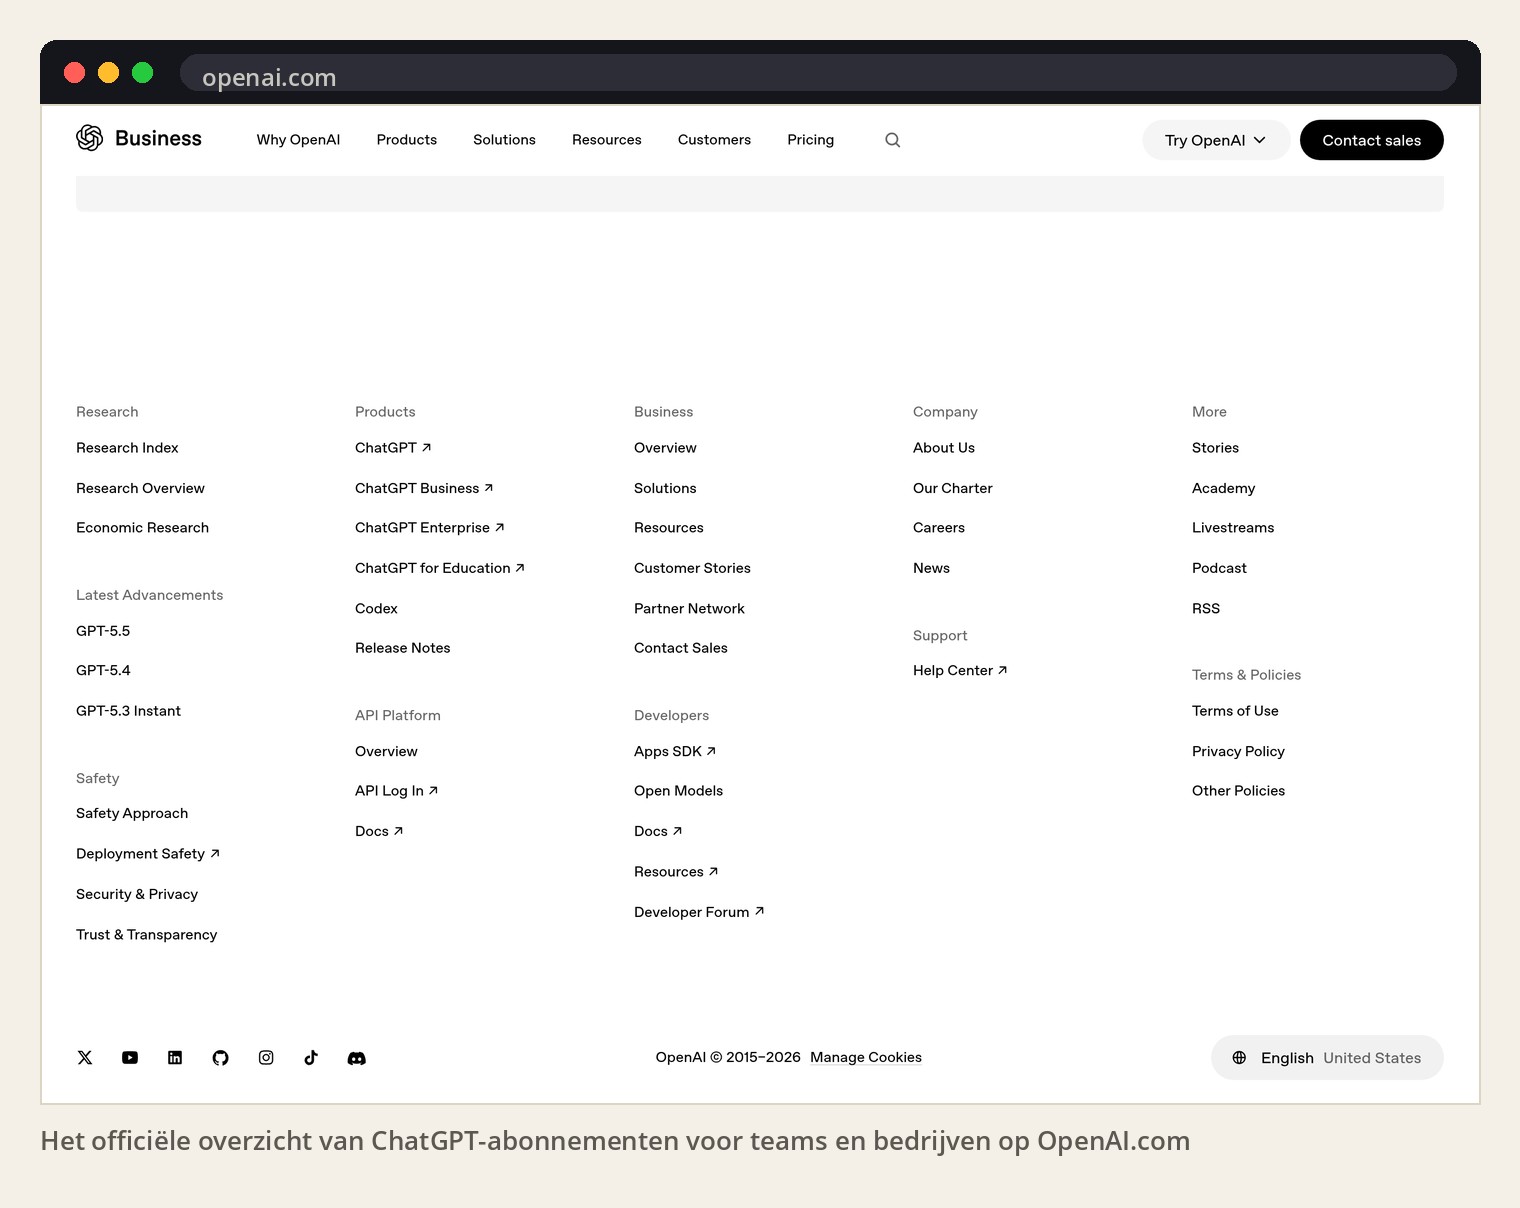
Task: Open Our Charter link
Action: click(953, 488)
